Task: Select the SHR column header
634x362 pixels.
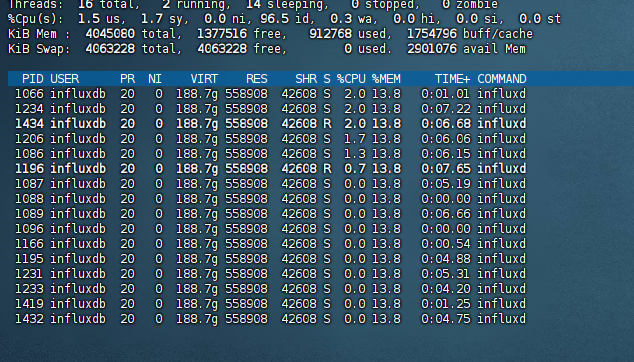Action: point(306,78)
